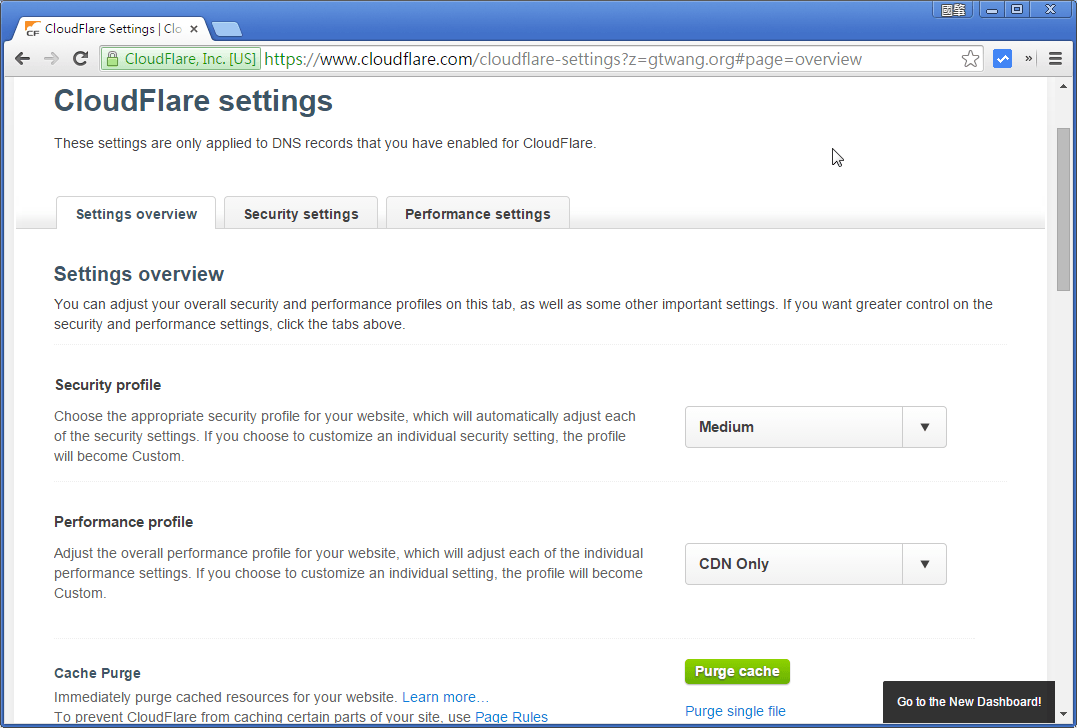1077x728 pixels.
Task: Click the CloudFlare, Inc. padlock badge
Action: (x=180, y=58)
